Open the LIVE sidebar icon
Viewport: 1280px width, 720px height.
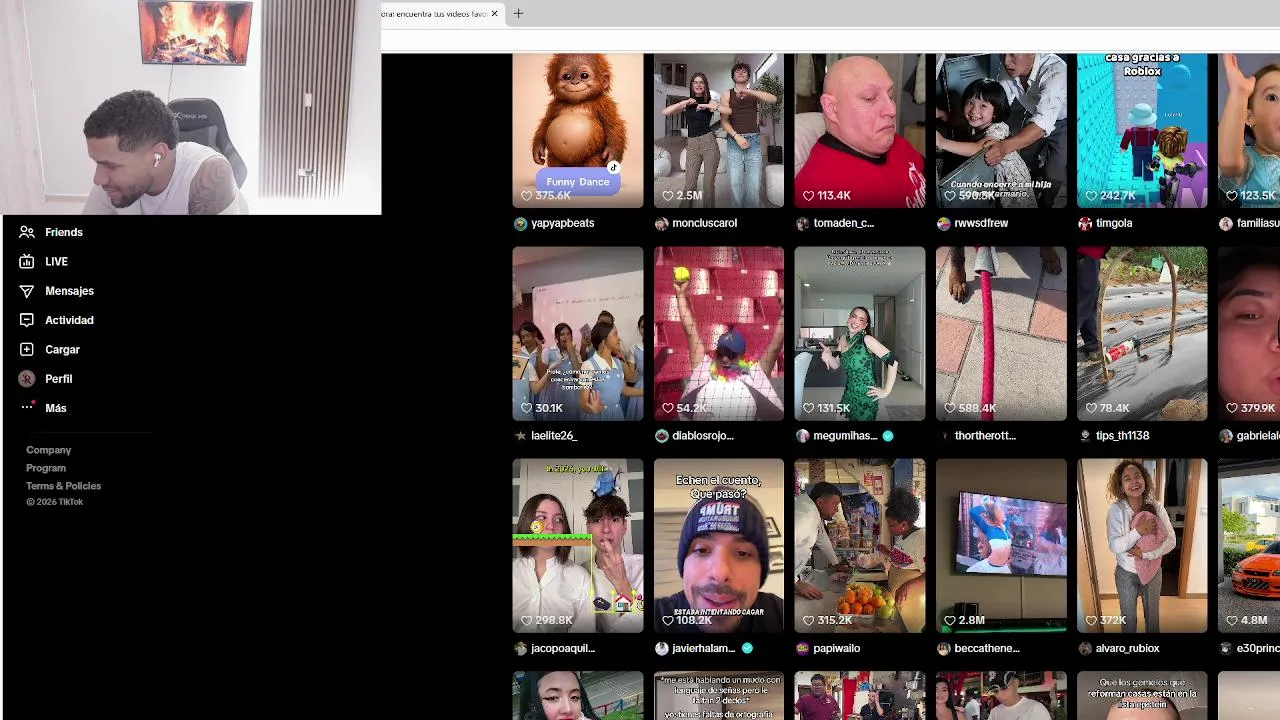[x=26, y=261]
